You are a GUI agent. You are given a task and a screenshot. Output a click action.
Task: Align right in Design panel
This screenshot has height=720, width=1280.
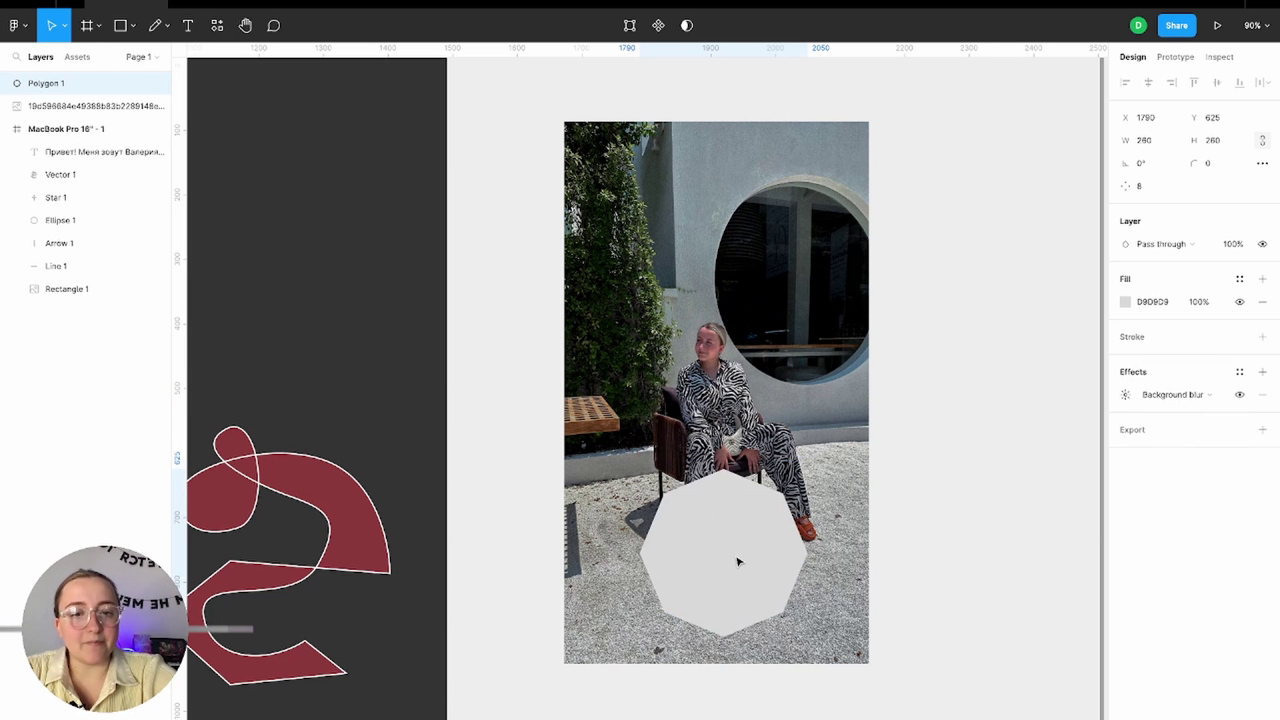pos(1171,82)
